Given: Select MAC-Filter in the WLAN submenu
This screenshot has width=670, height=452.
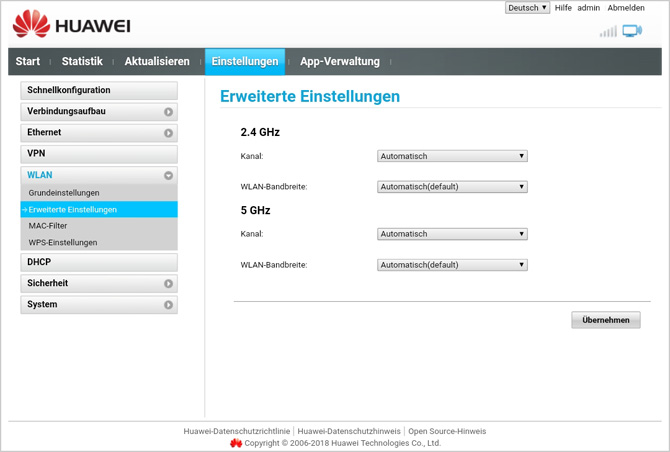Looking at the screenshot, I should (48, 226).
